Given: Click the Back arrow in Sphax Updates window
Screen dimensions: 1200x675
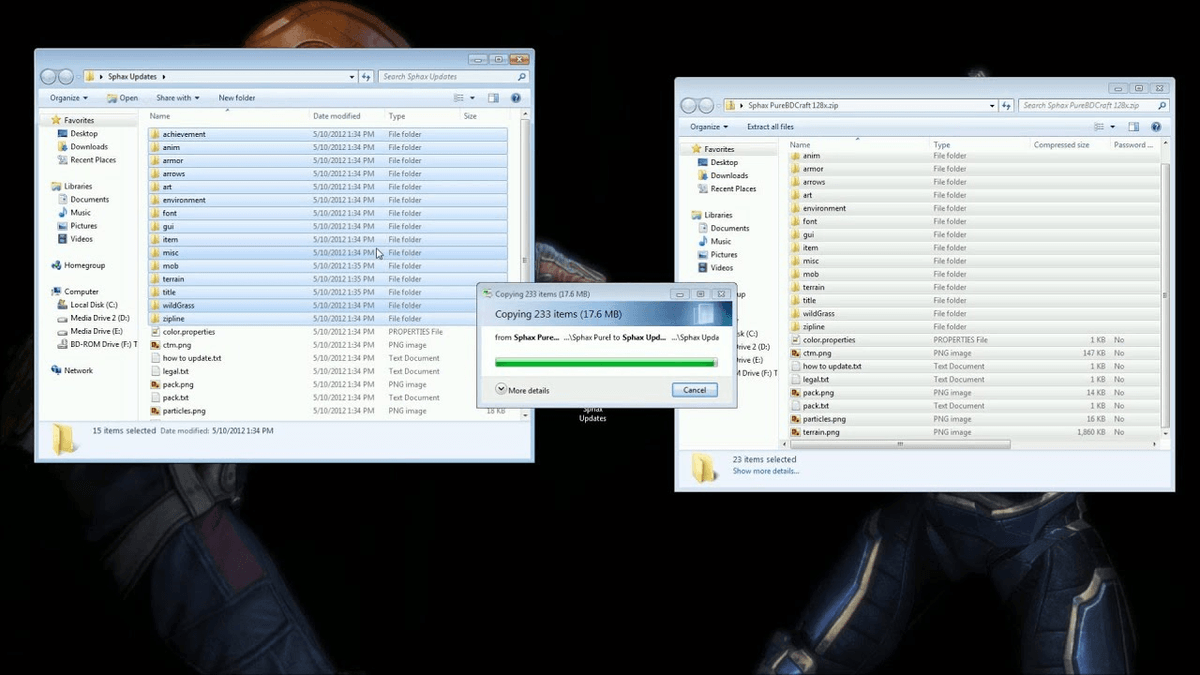Looking at the screenshot, I should [48, 77].
